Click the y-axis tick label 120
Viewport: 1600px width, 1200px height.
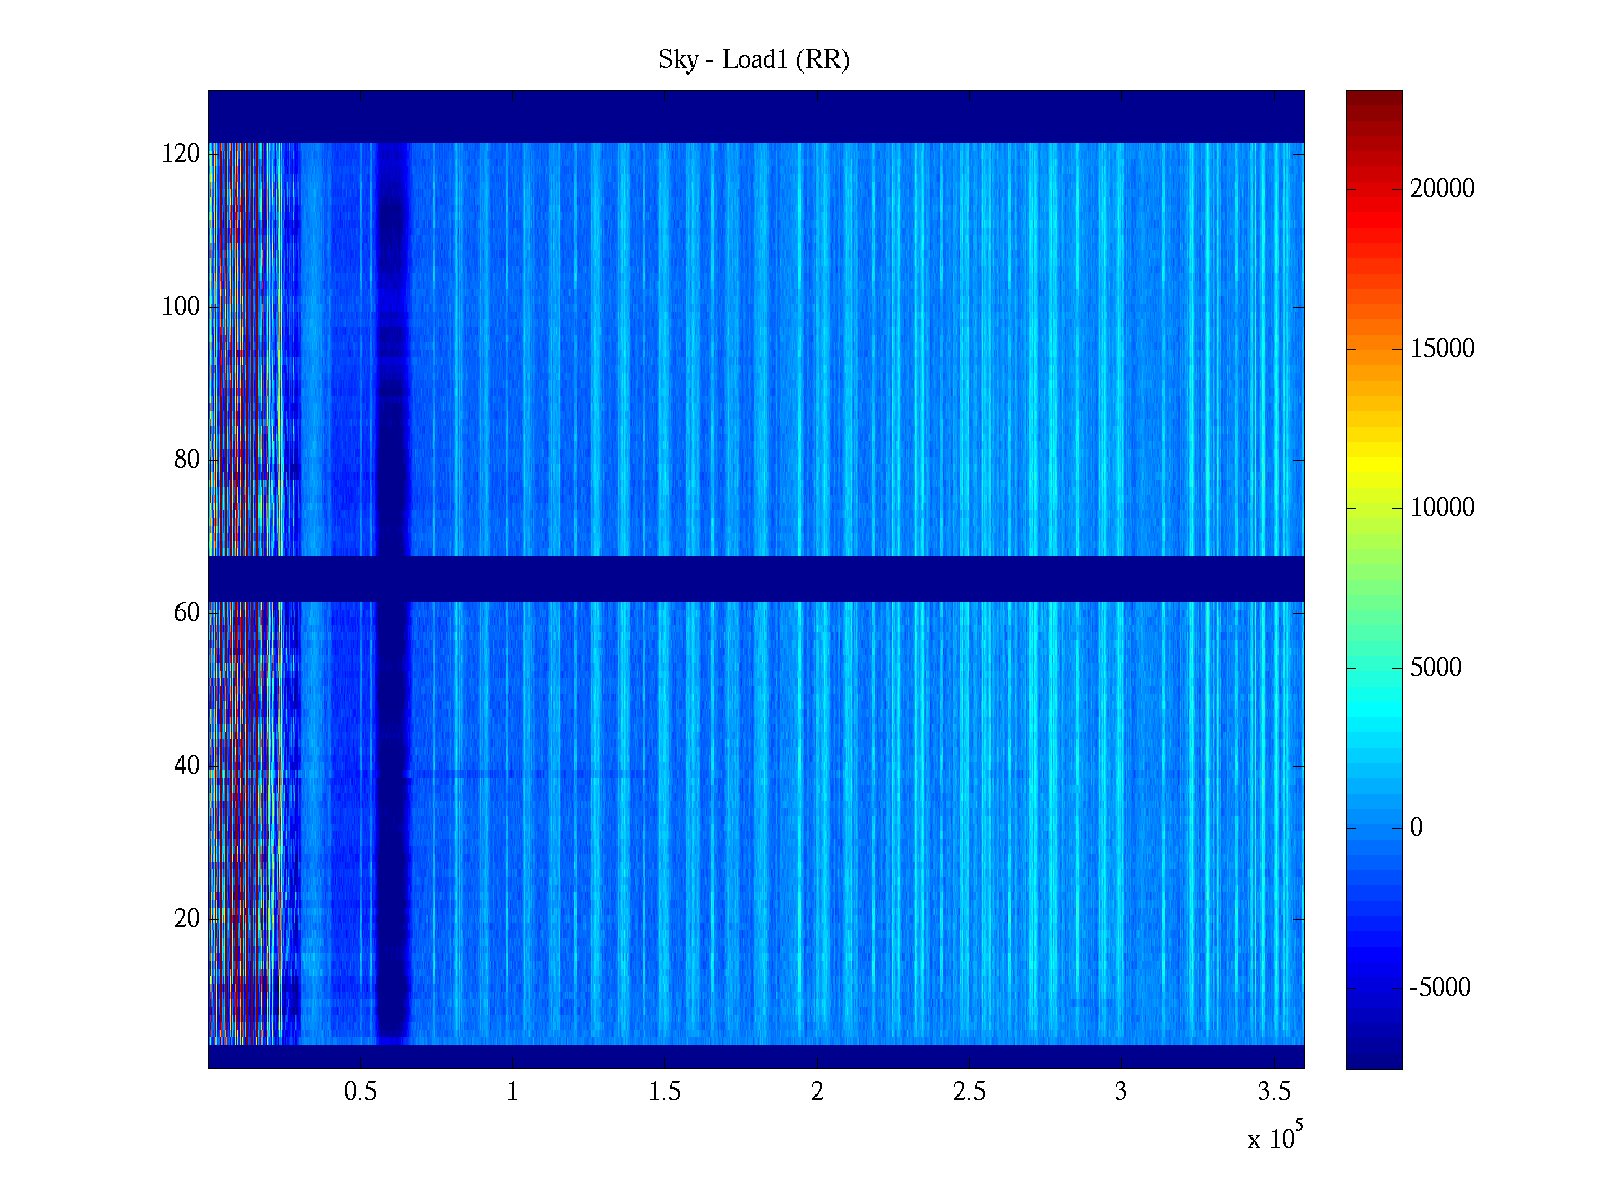coord(181,154)
